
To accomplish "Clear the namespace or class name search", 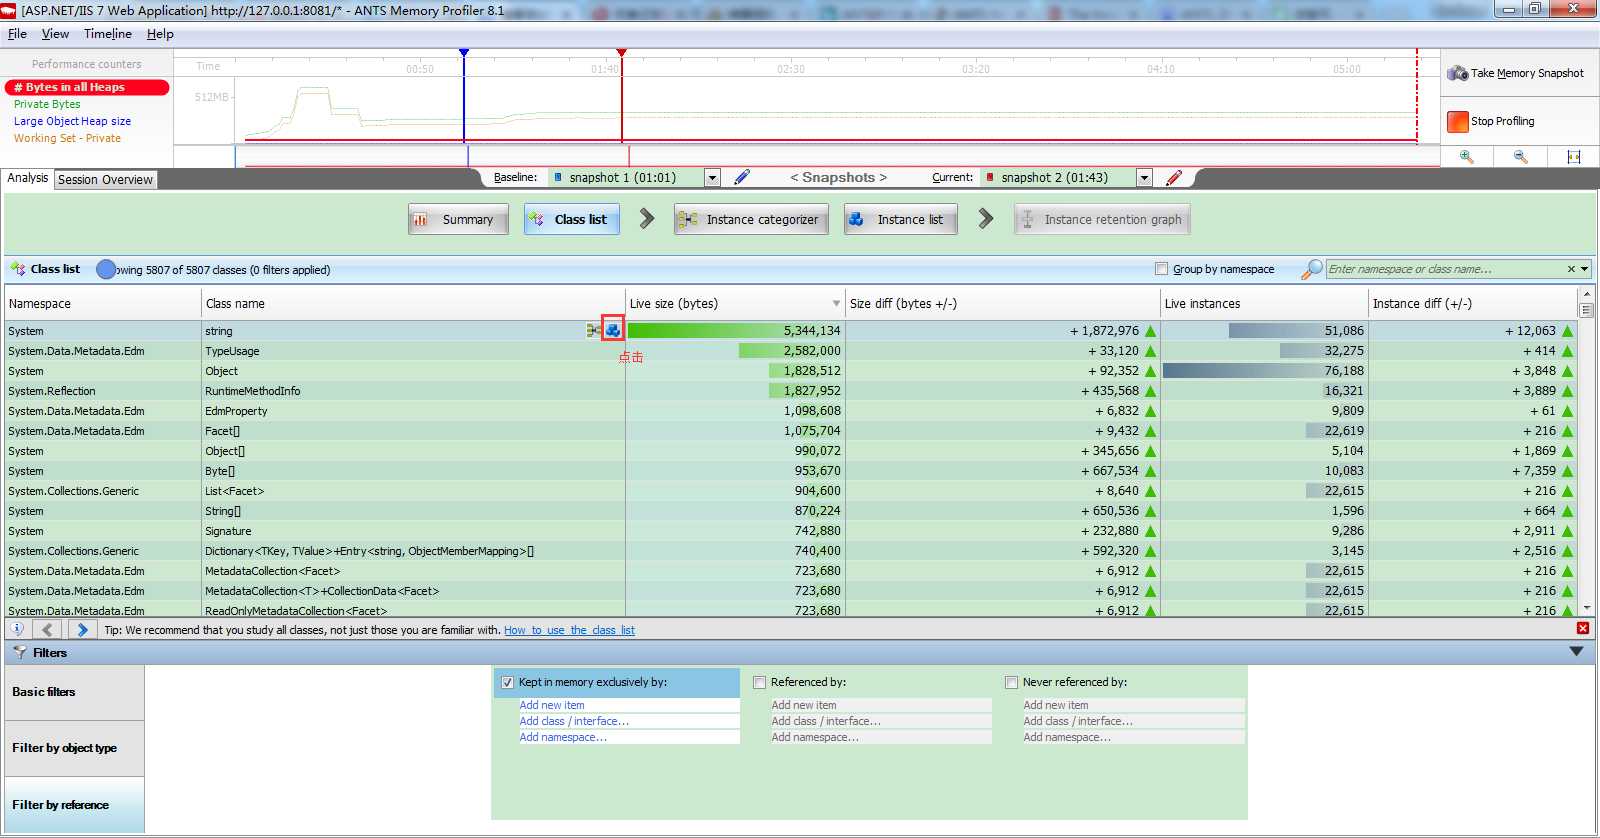I will (1571, 269).
